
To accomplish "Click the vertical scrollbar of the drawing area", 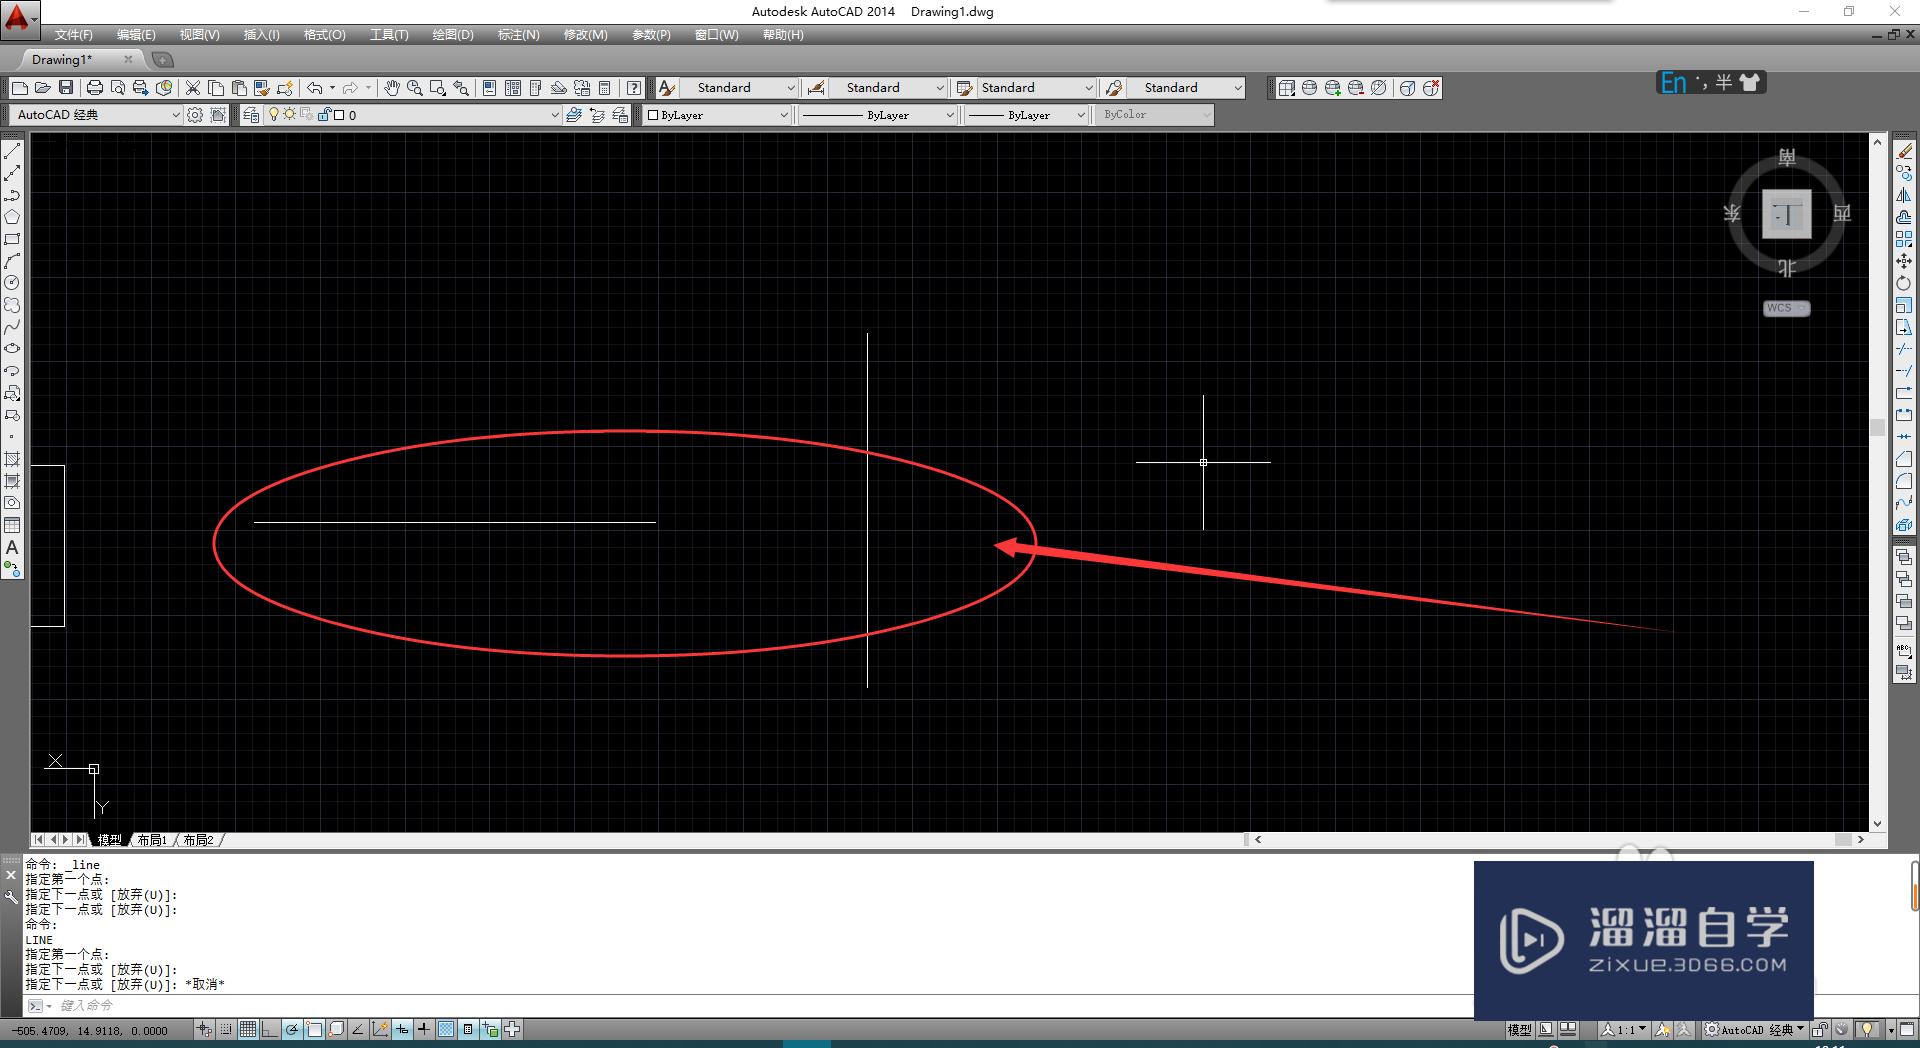I will (1877, 483).
